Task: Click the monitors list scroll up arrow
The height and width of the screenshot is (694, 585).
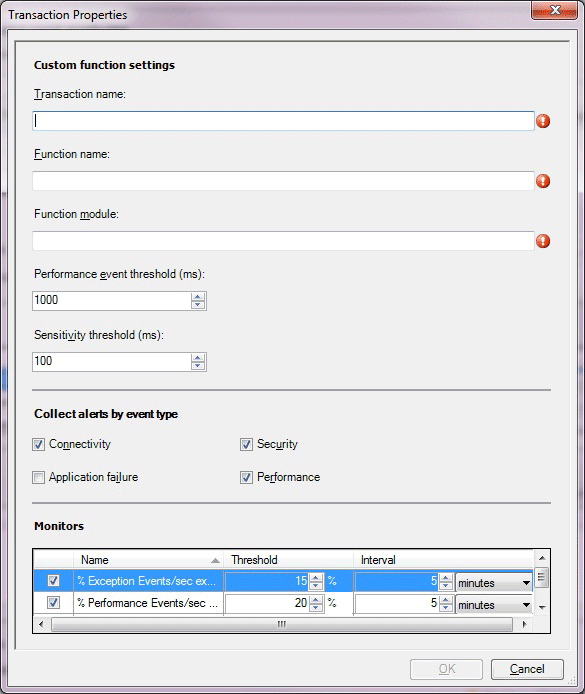Action: [542, 558]
